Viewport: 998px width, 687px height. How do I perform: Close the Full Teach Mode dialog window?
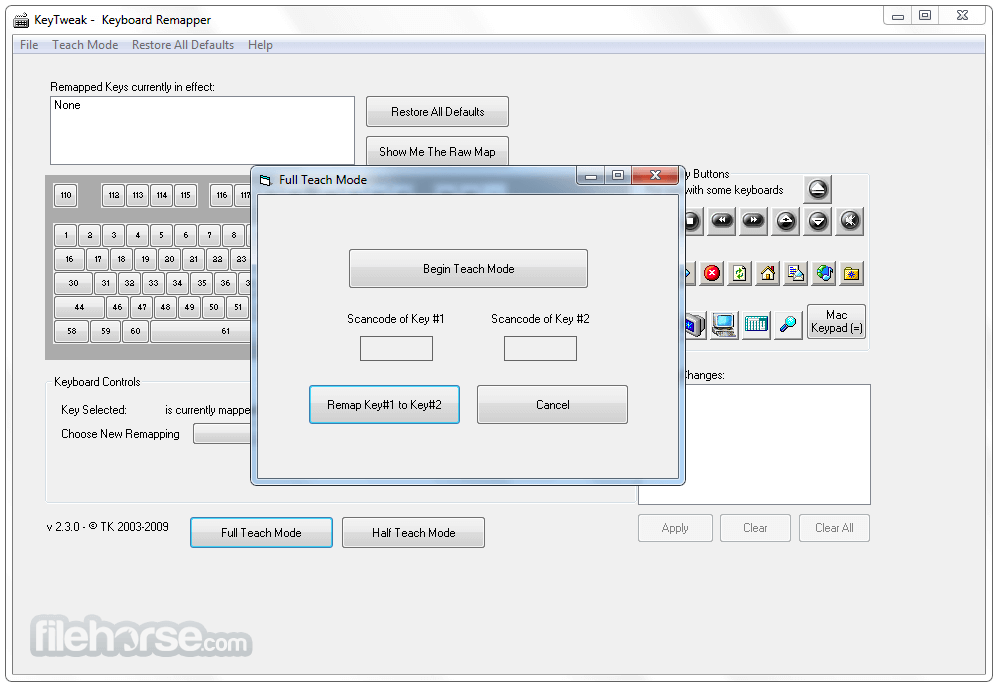(x=655, y=175)
